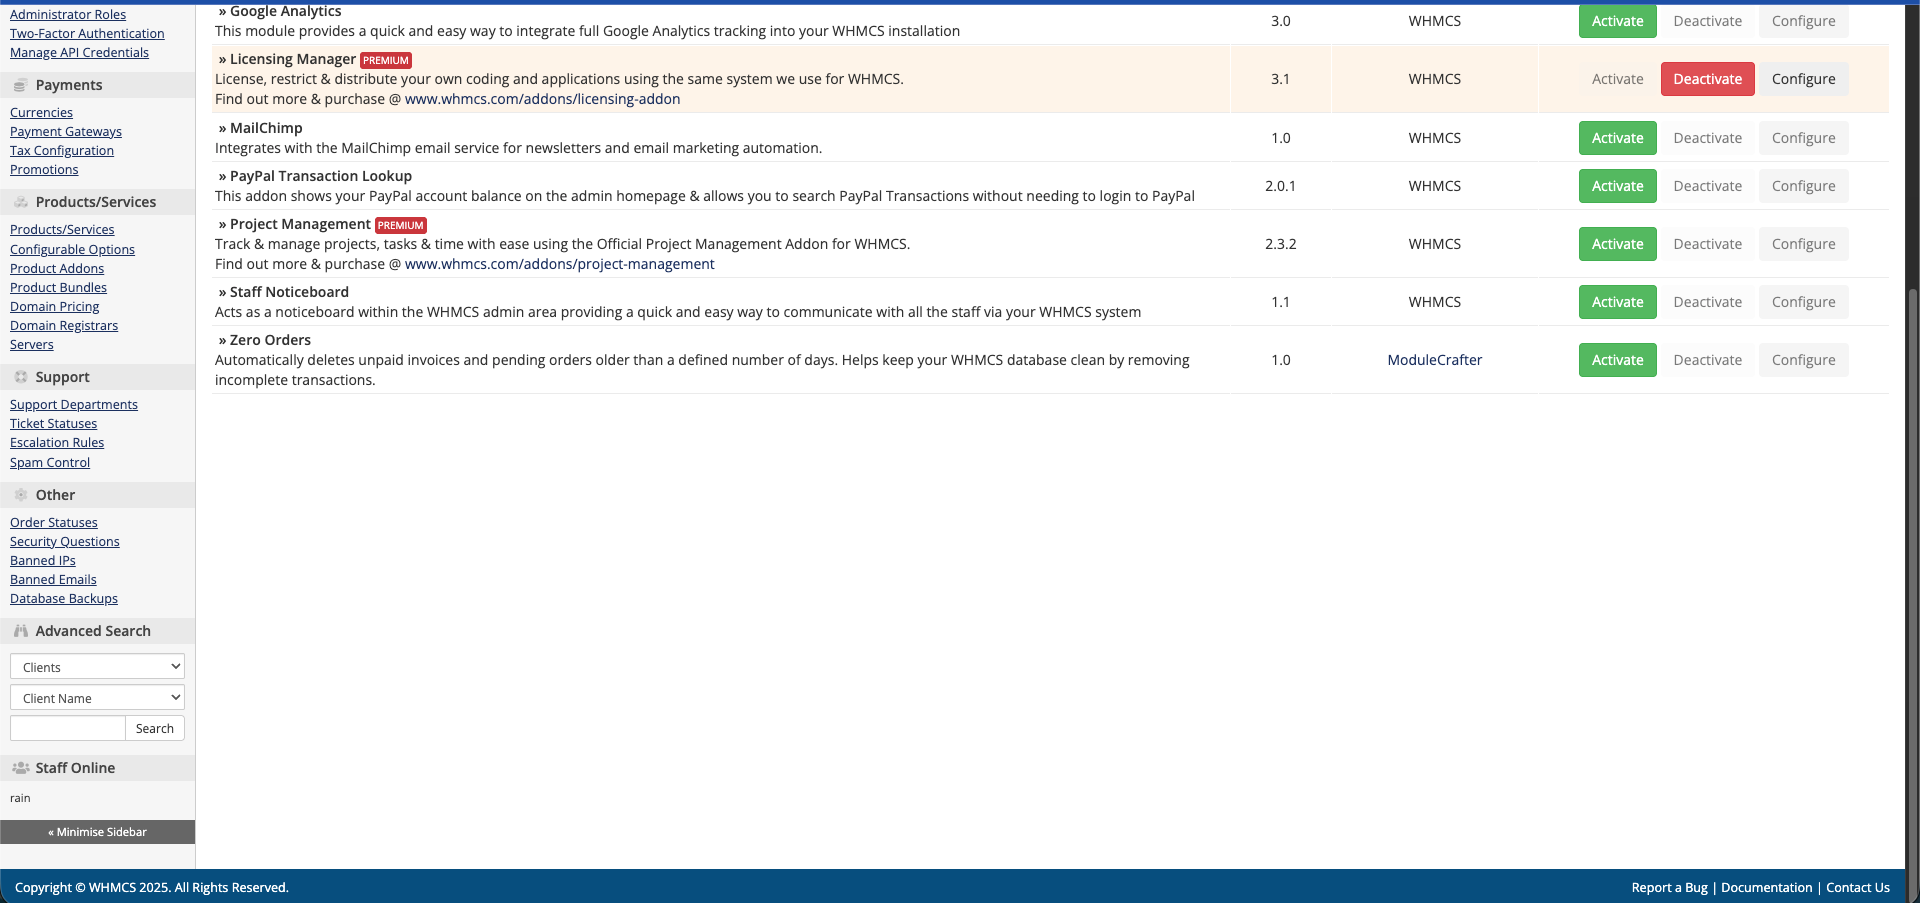Go to Database Backups

coord(64,599)
